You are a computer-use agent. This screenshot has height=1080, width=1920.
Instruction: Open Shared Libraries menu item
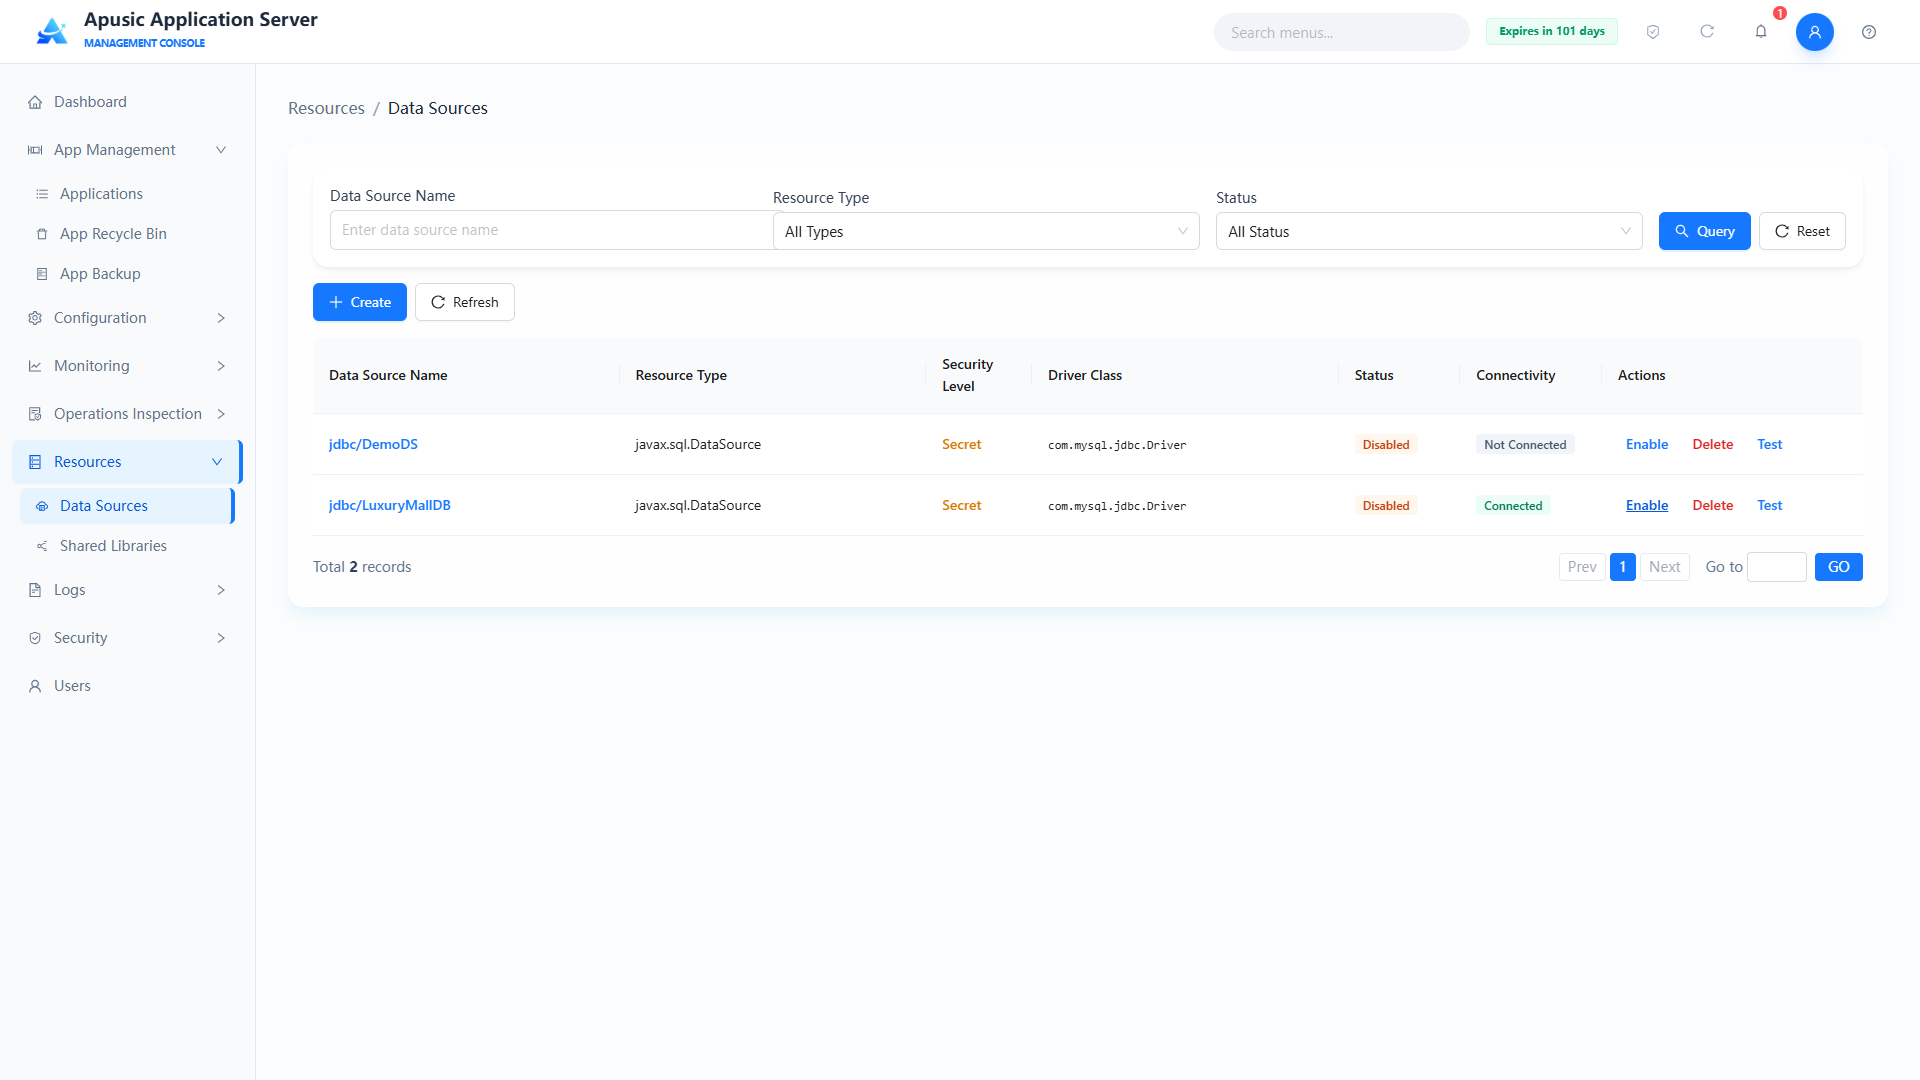pos(127,546)
